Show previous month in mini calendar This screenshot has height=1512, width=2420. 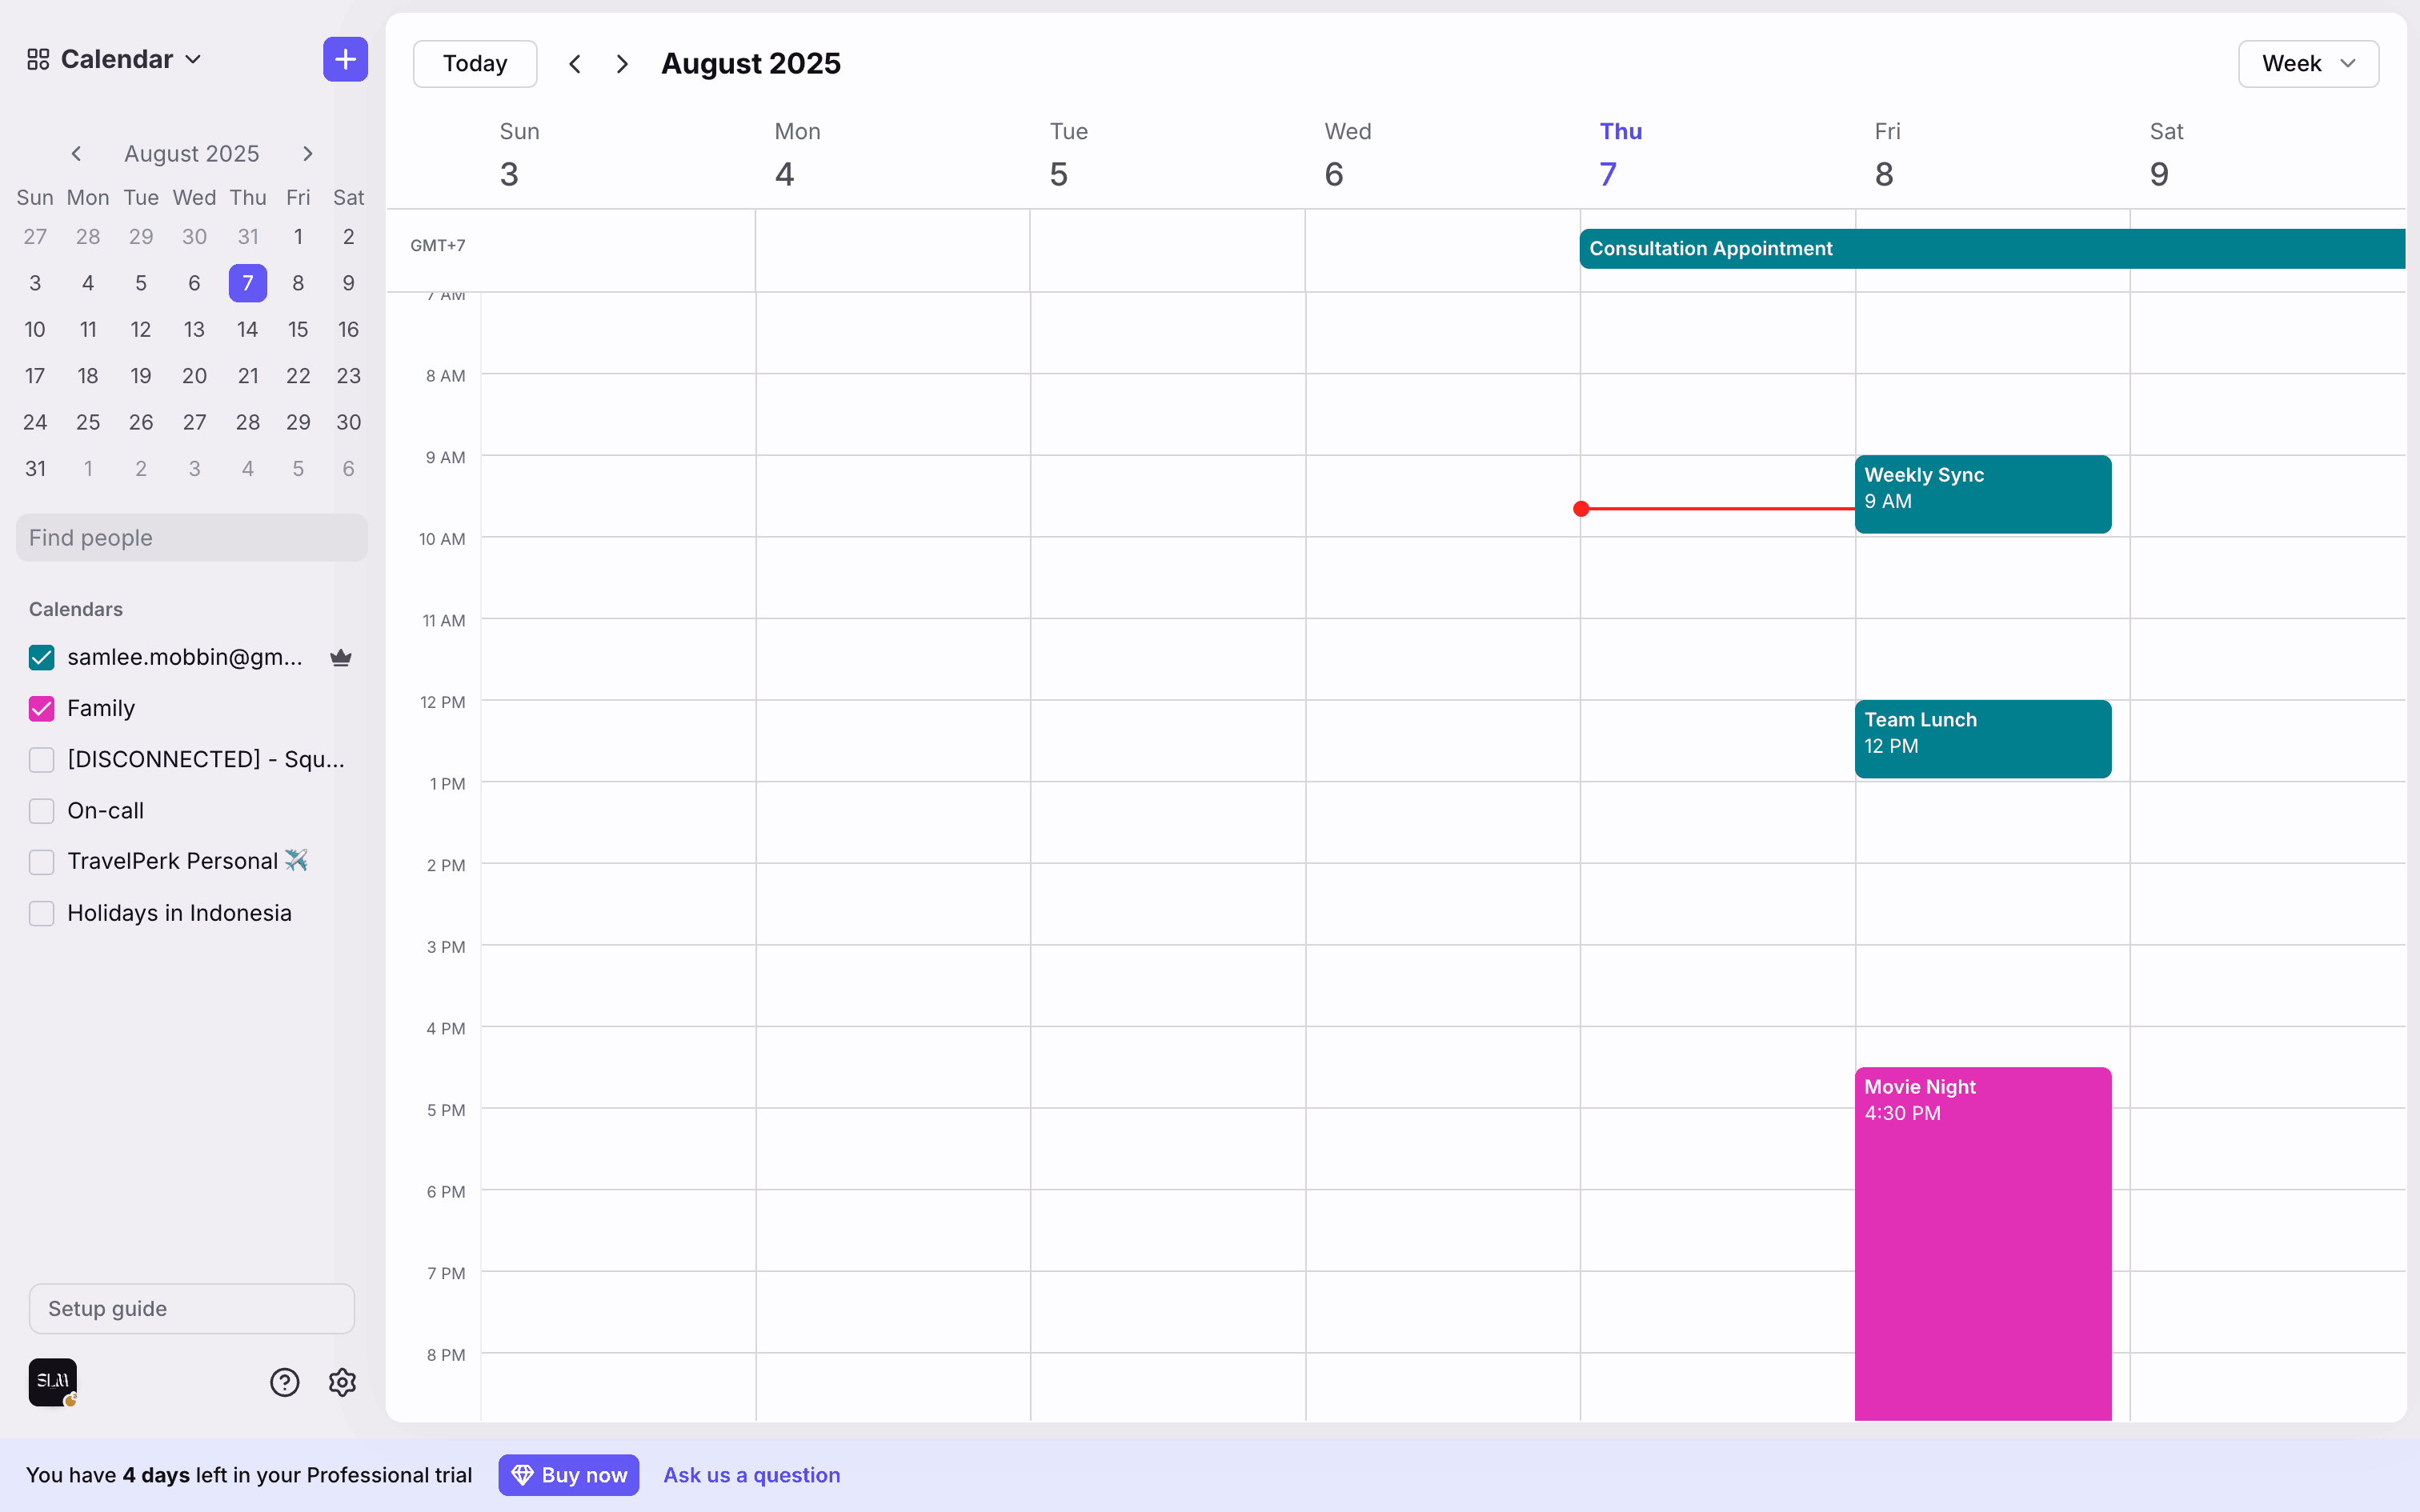tap(76, 154)
